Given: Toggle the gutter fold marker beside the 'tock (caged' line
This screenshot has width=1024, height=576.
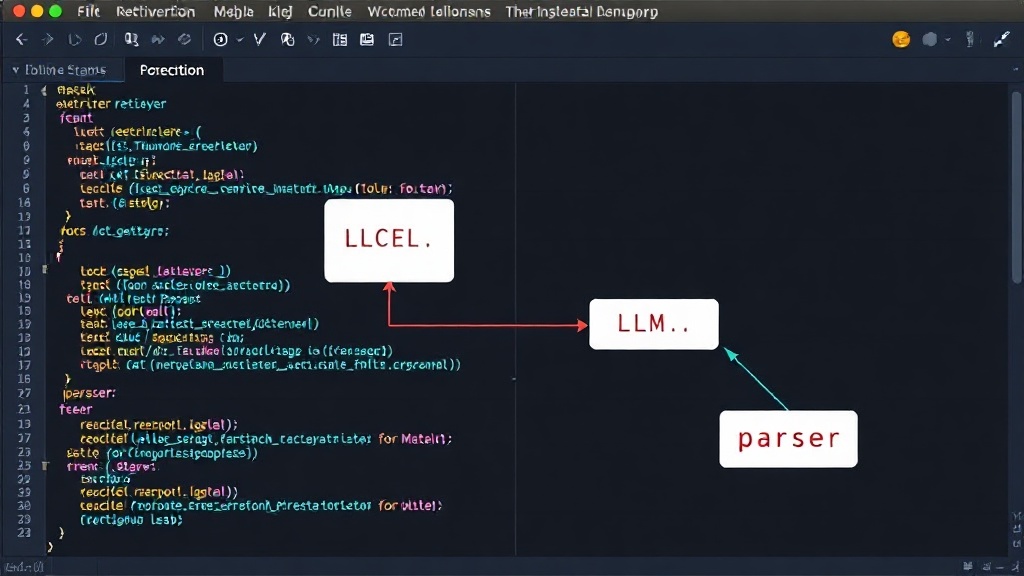Looking at the screenshot, I should pos(44,269).
